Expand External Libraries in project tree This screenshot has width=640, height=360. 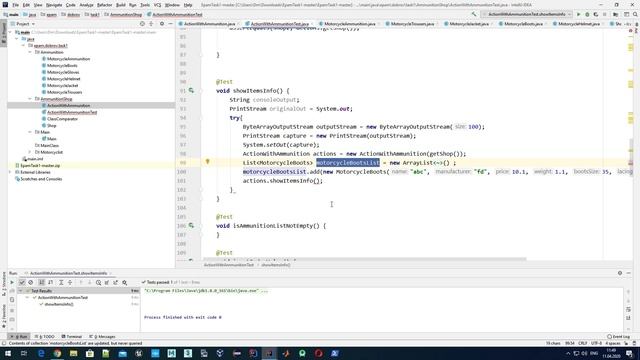point(10,172)
